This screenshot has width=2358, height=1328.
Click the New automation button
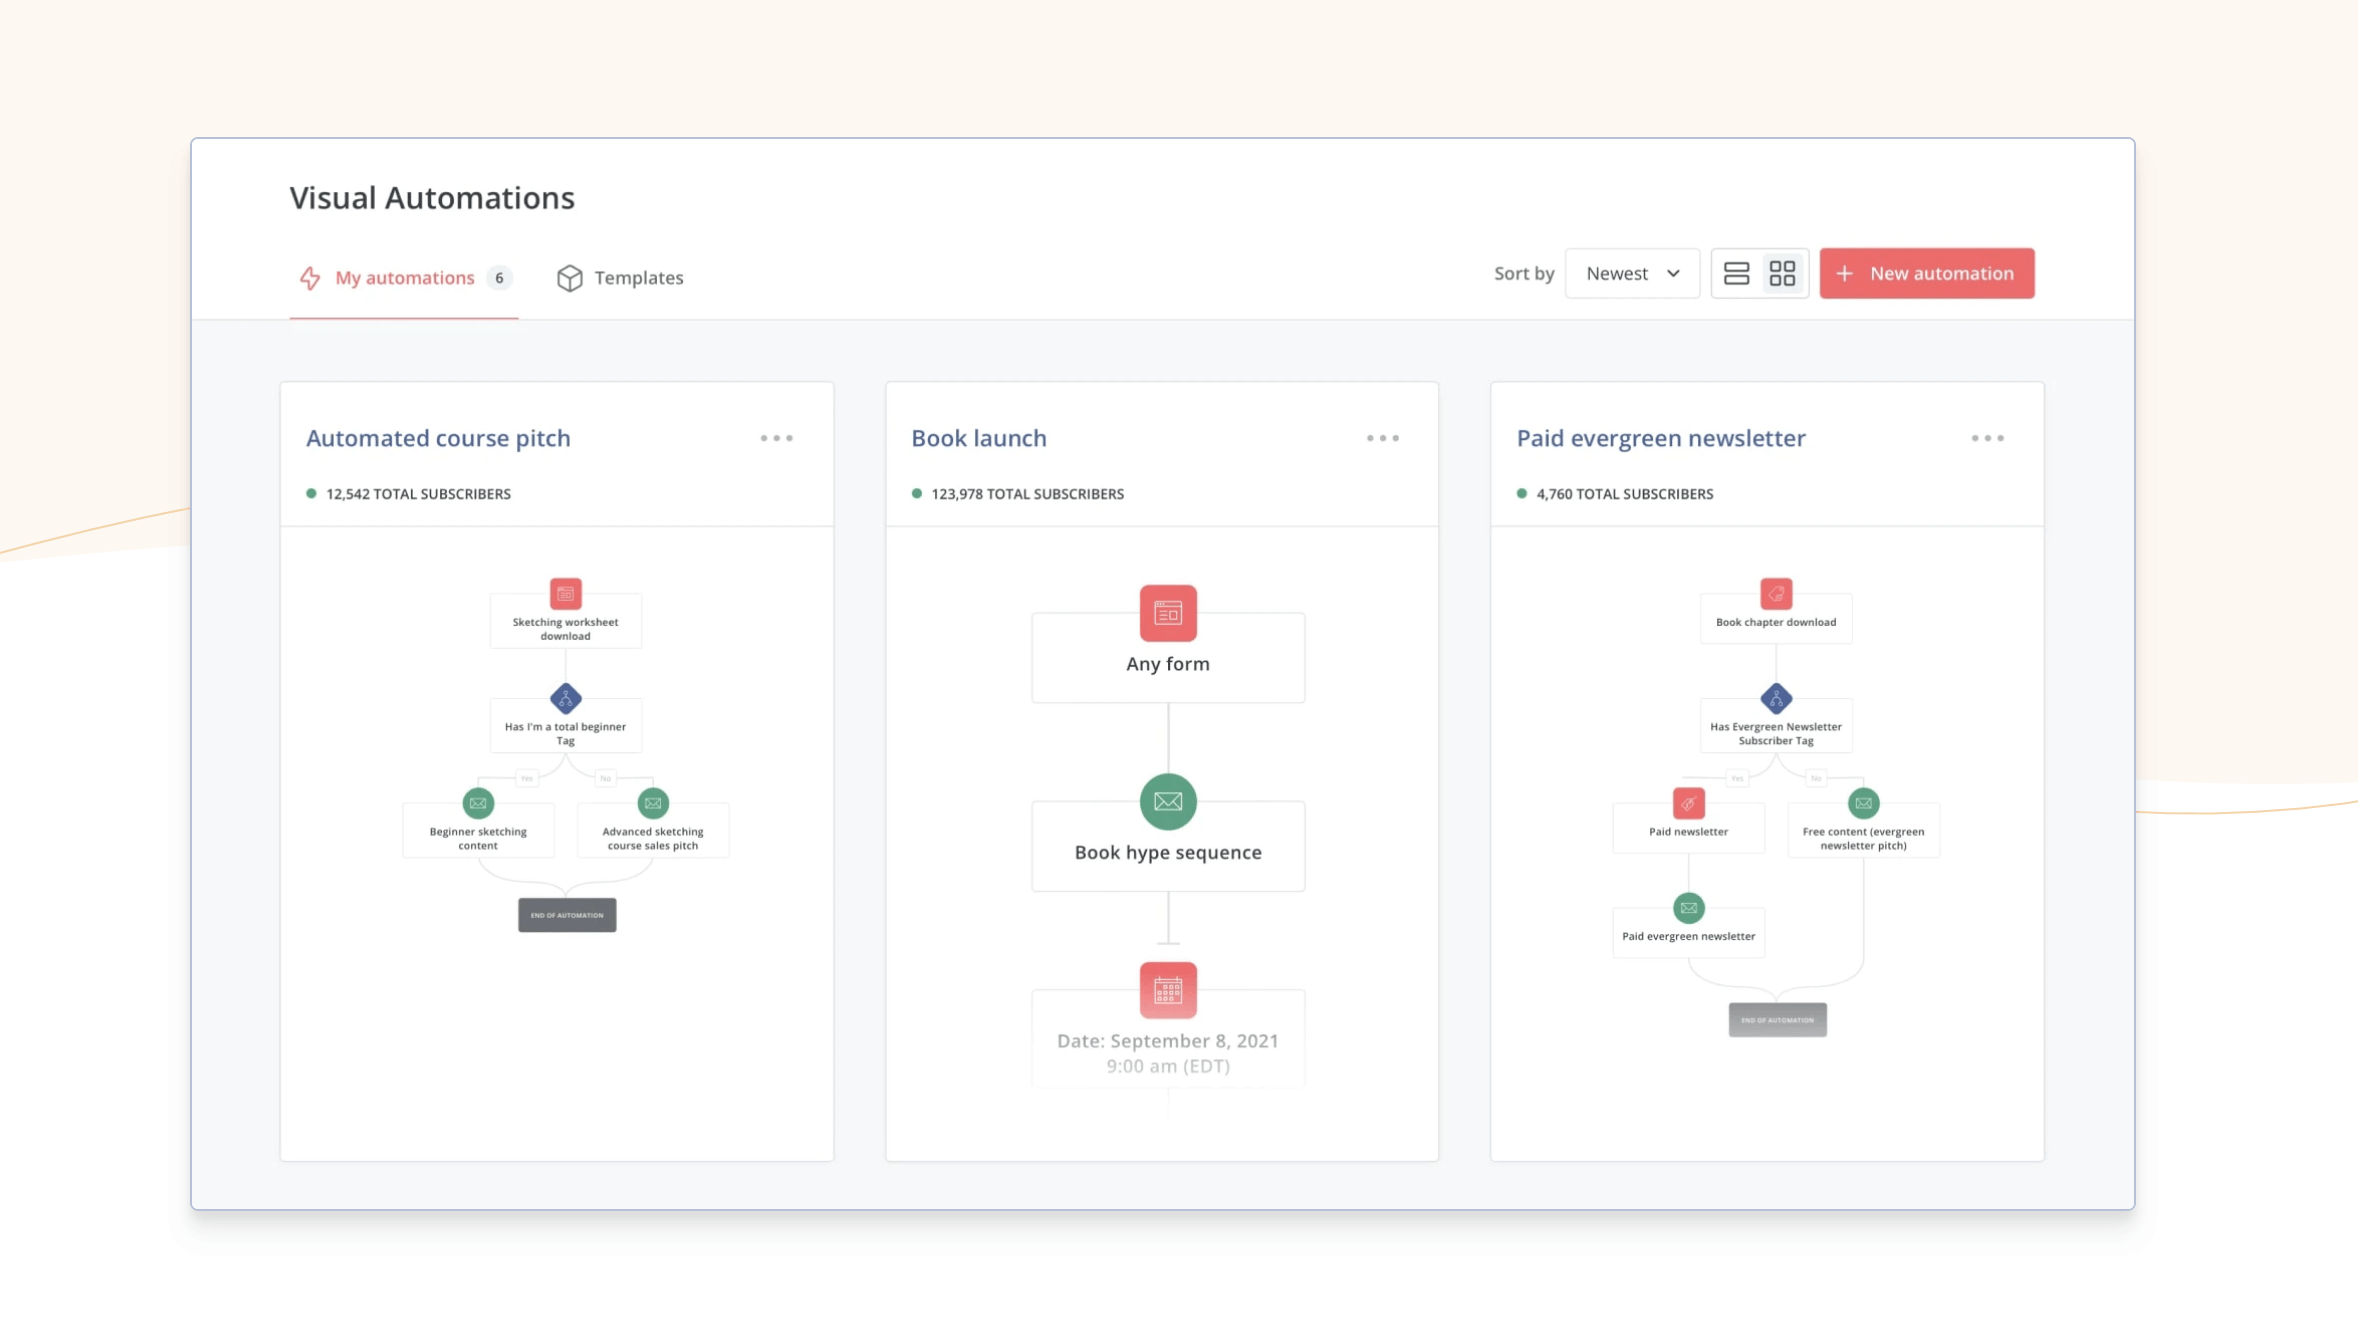point(1926,273)
